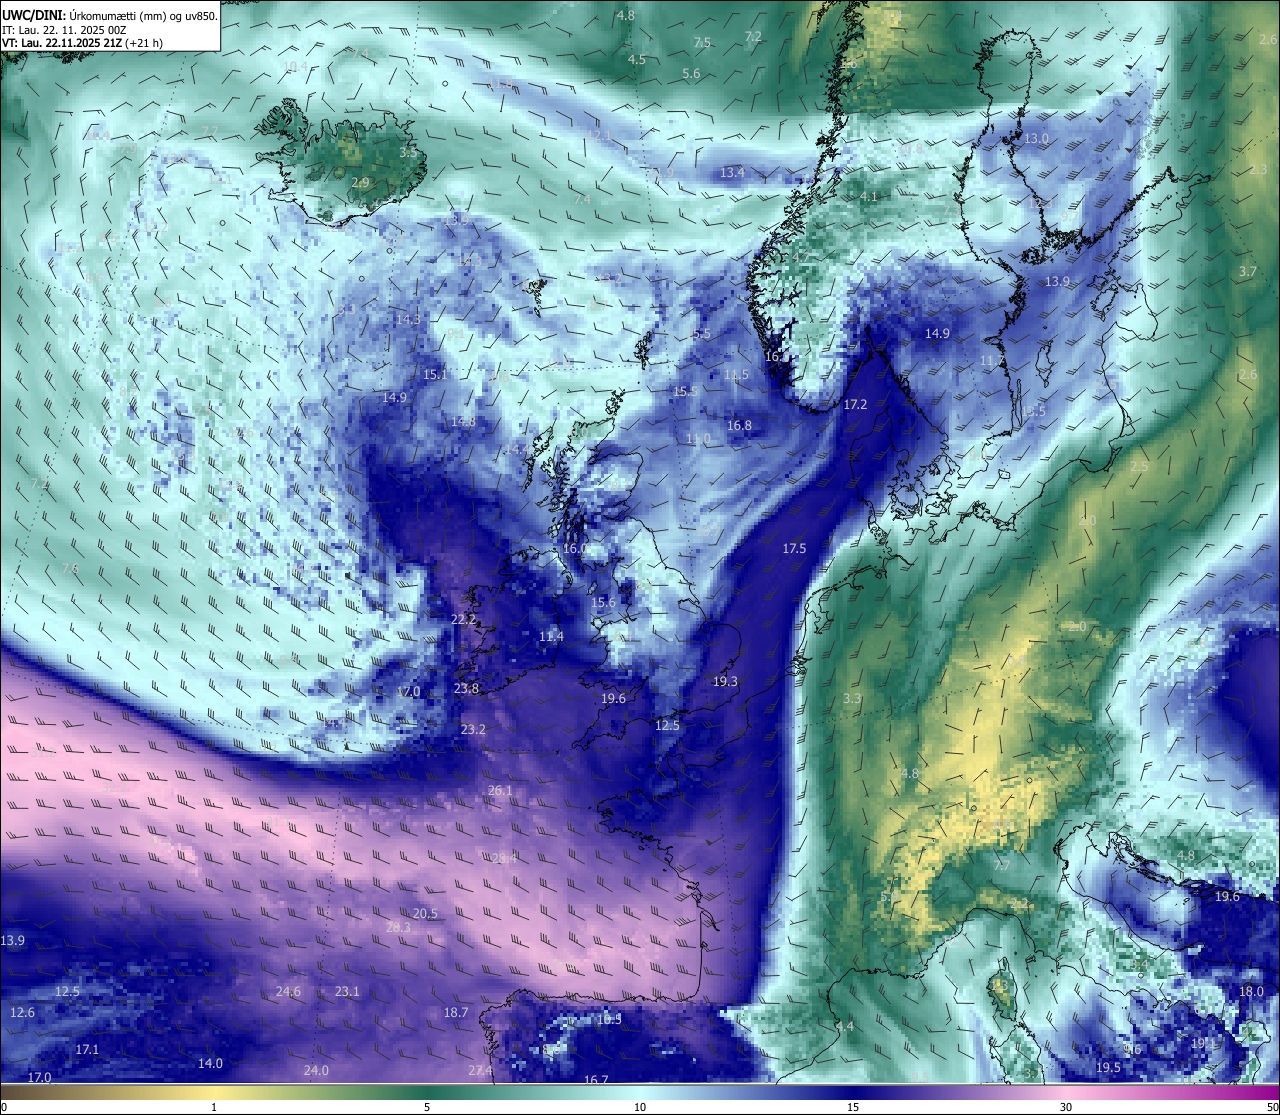Click the 17.2 value on the map
Viewport: 1280px width, 1115px height.
click(855, 405)
